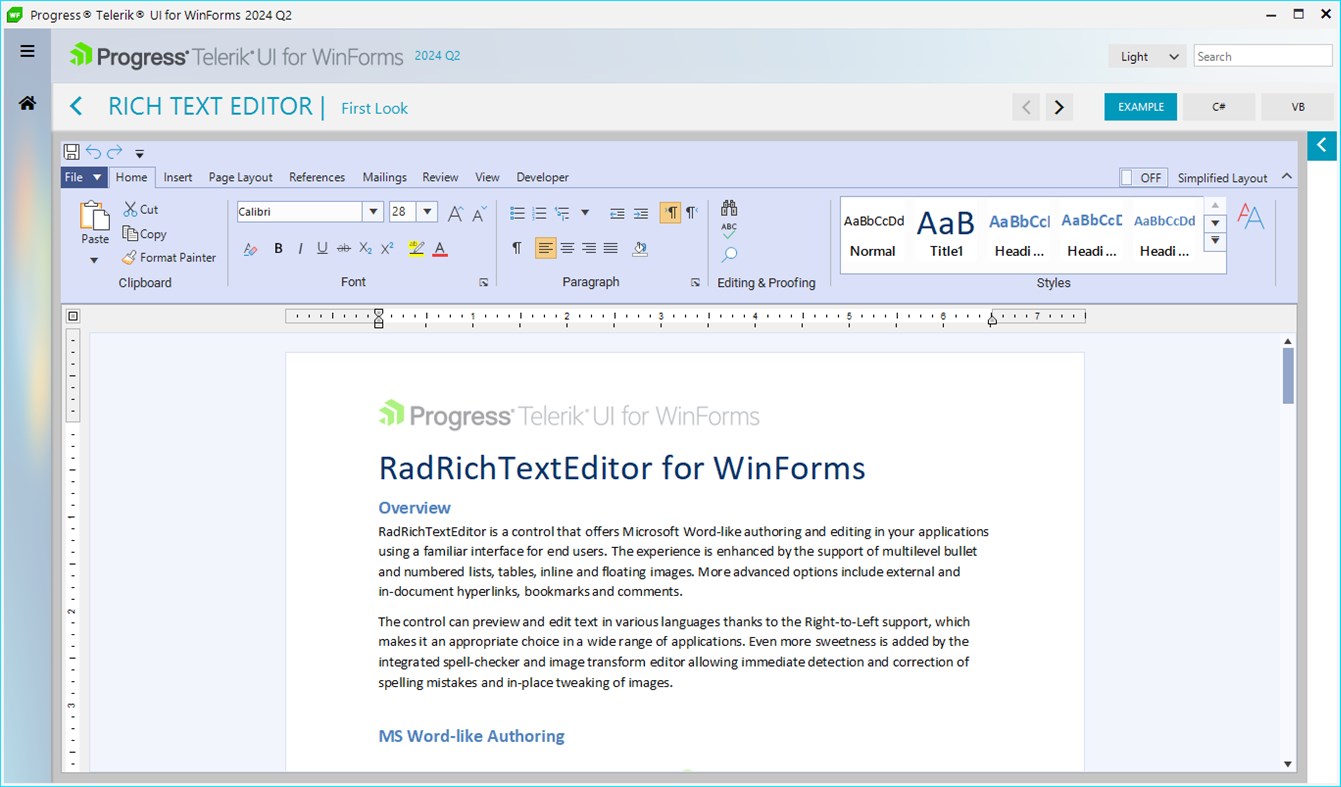Apply subscript formatting
The width and height of the screenshot is (1341, 787).
(x=366, y=248)
